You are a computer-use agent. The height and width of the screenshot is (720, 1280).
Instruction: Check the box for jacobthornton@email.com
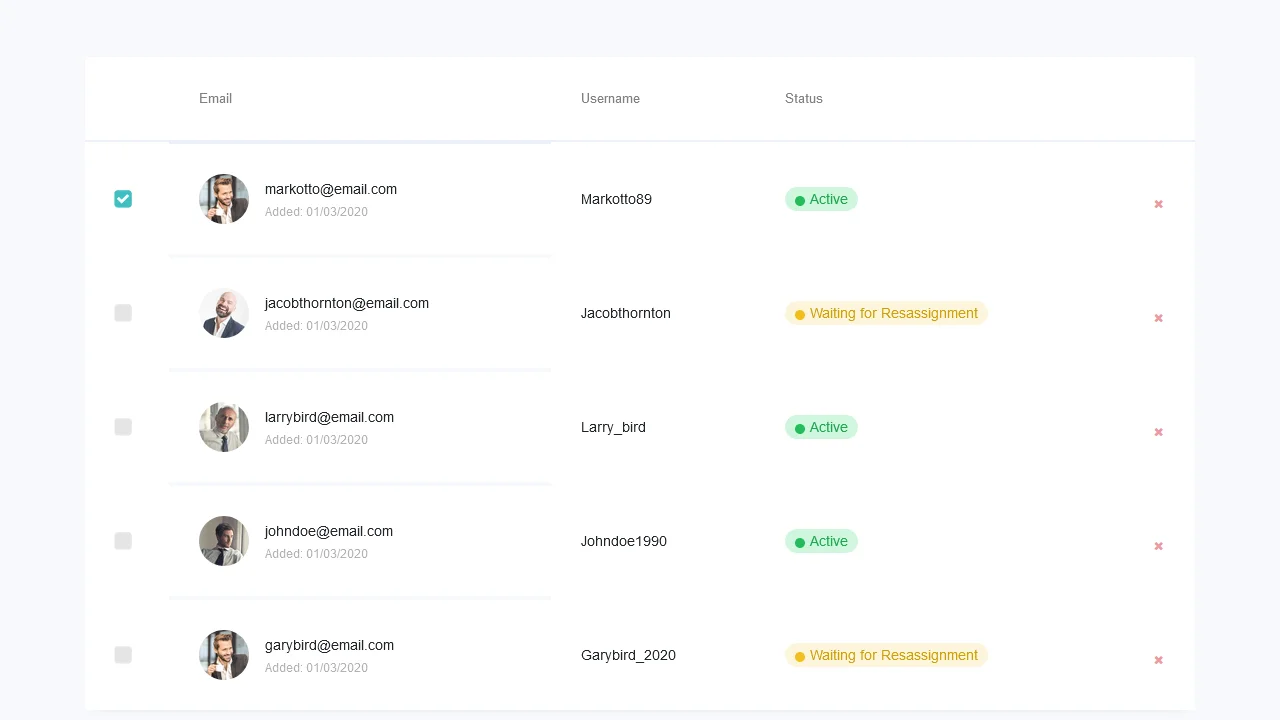[x=123, y=313]
